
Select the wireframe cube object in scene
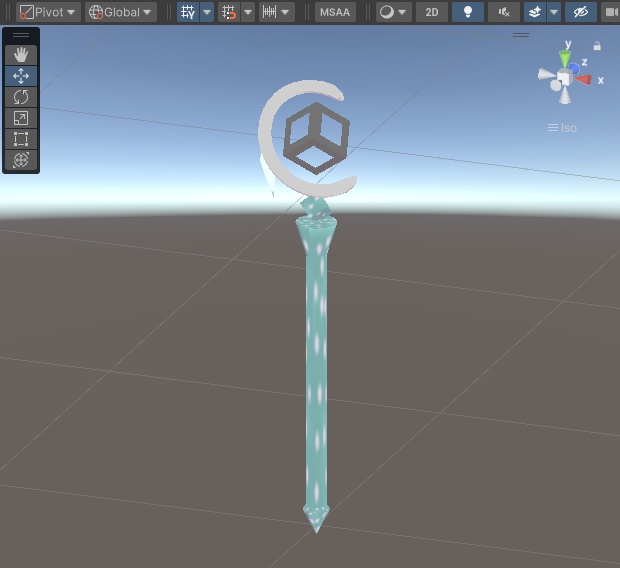click(x=316, y=138)
